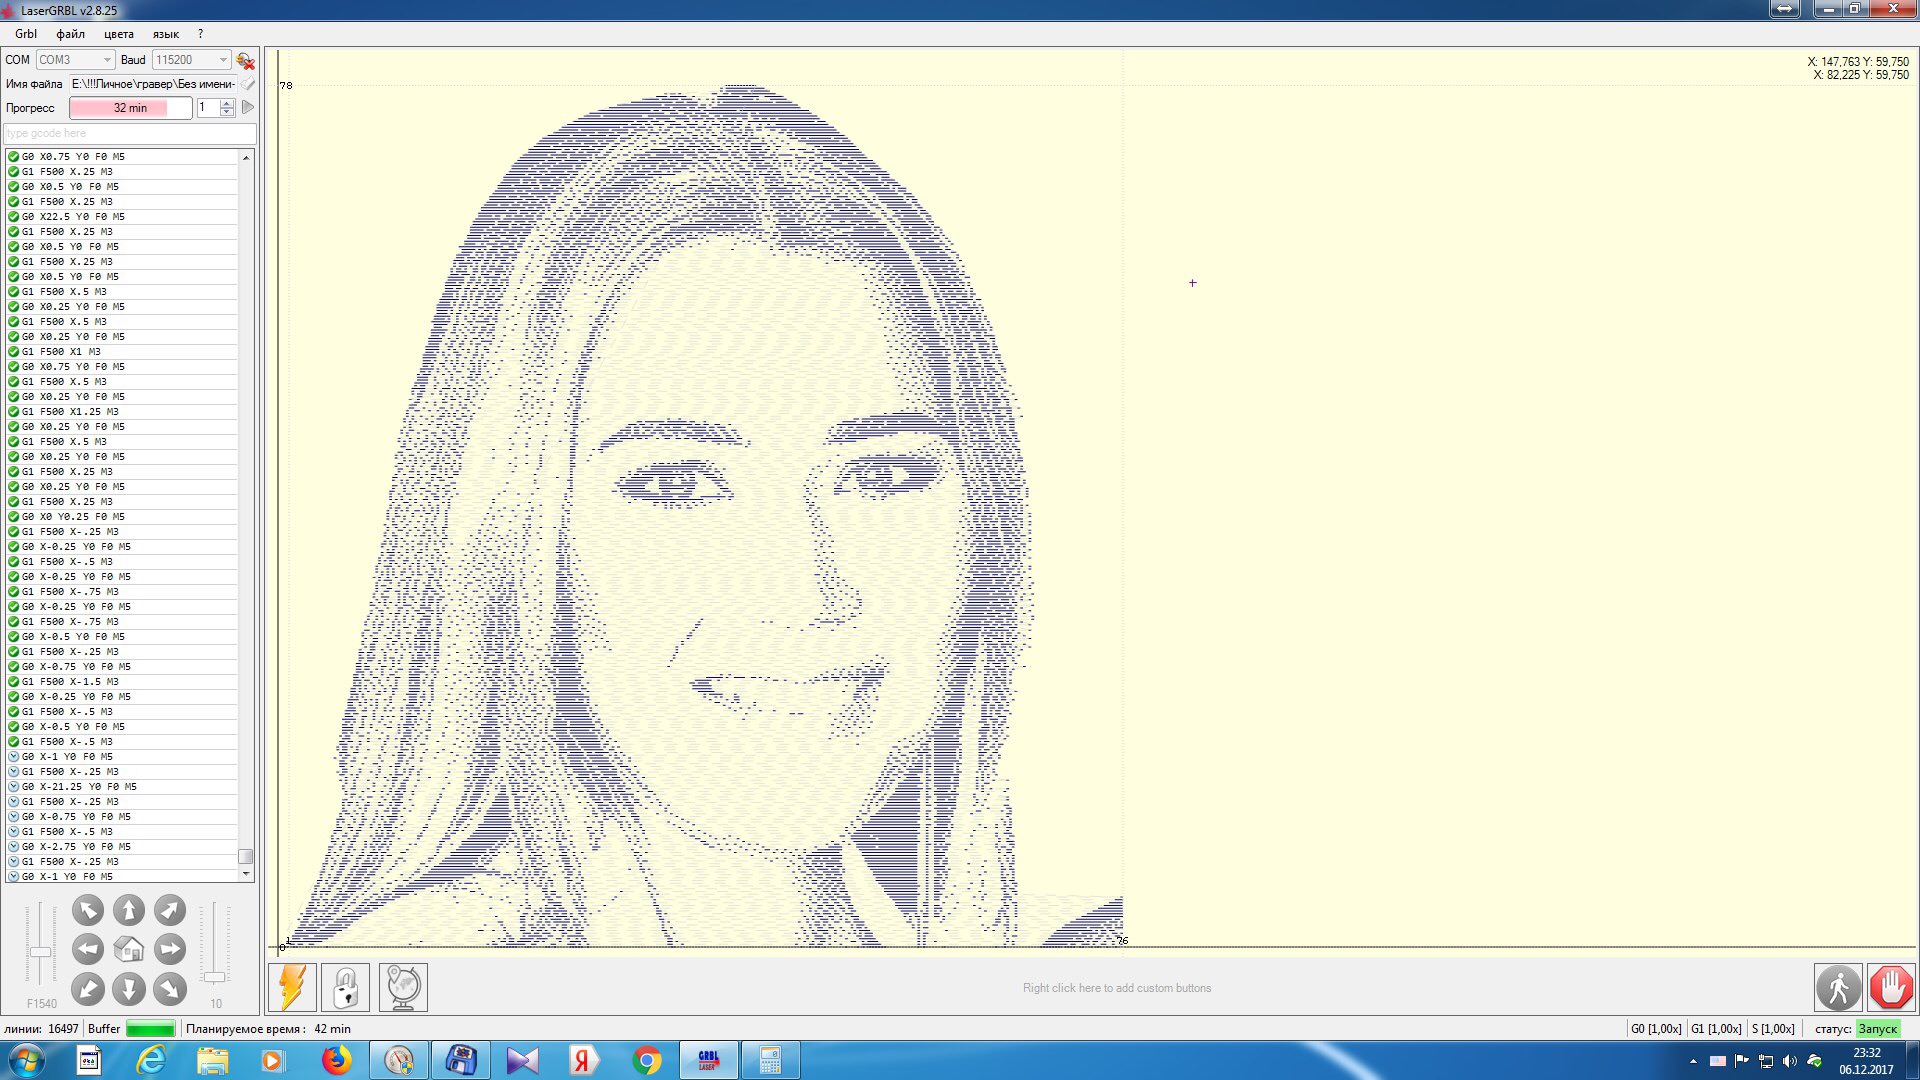Increase the repeat count spinner
1920x1080 pixels.
(227, 103)
